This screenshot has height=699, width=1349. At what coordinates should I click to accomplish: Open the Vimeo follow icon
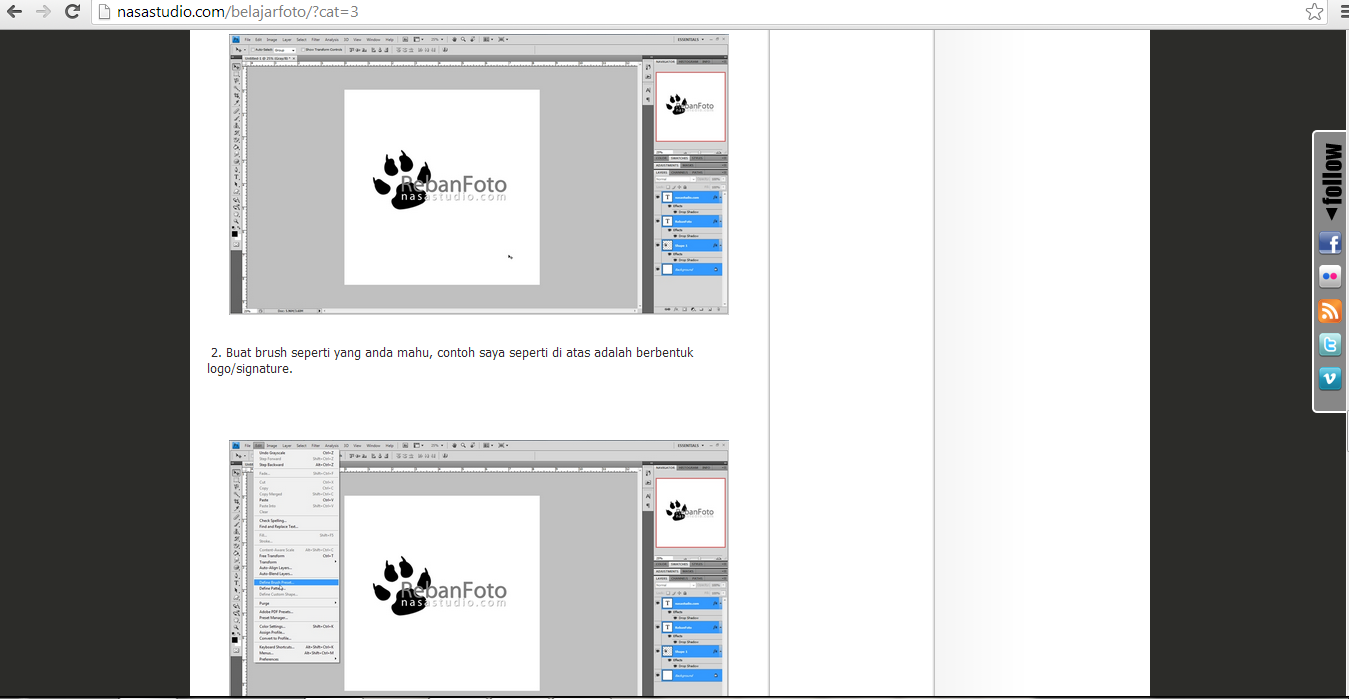1330,379
